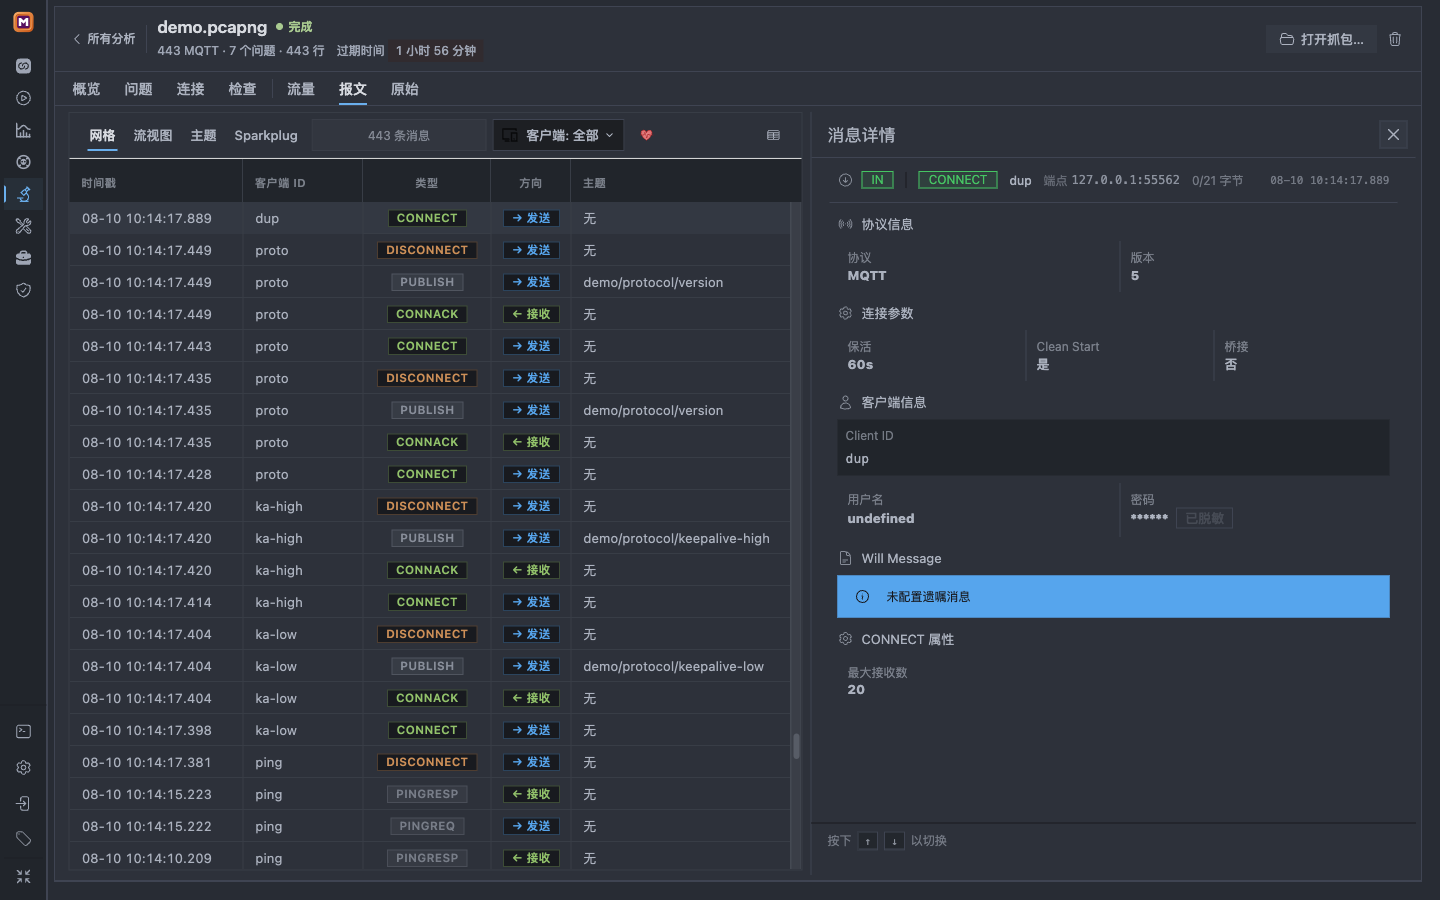Select ka-high PUBLISH row keepalive-high topic
This screenshot has height=900, width=1440.
point(429,538)
